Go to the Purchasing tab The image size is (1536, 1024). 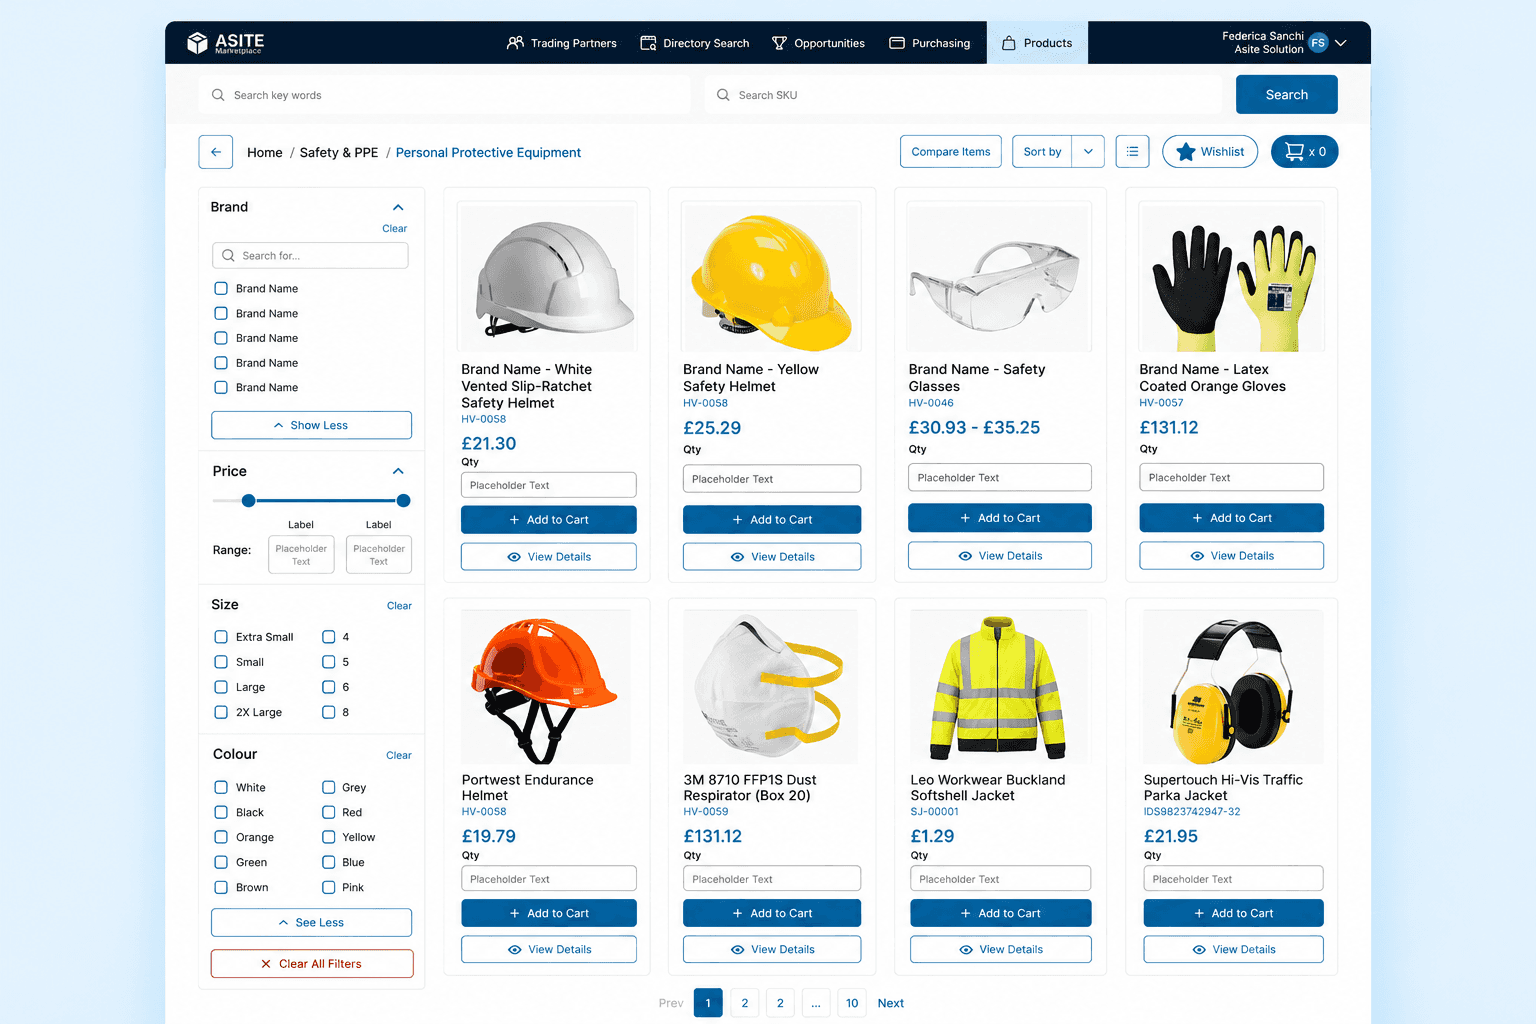click(929, 43)
